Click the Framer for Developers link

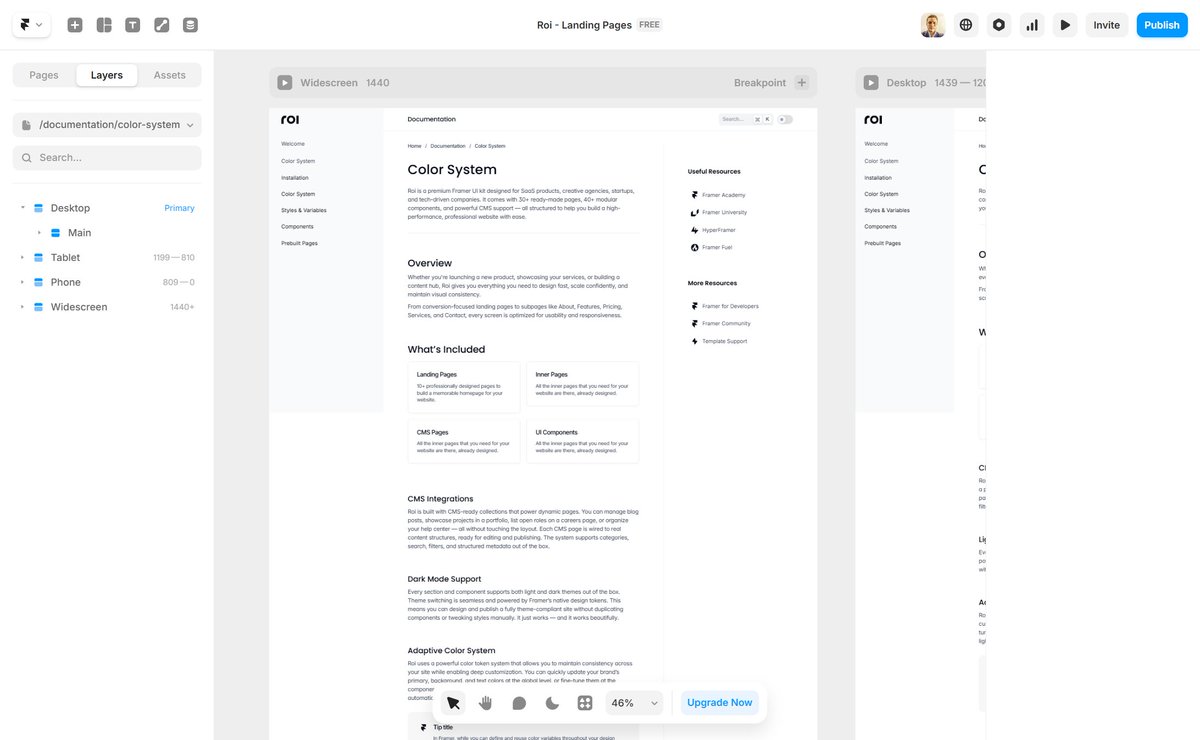[x=724, y=306]
